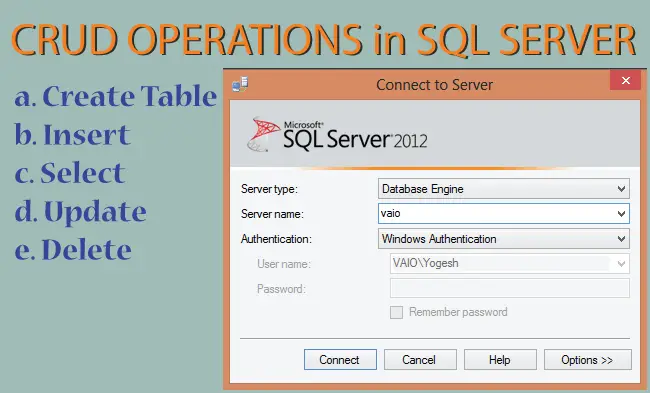Click the 'Password:' label
Image resolution: width=650 pixels, height=393 pixels.
(281, 289)
